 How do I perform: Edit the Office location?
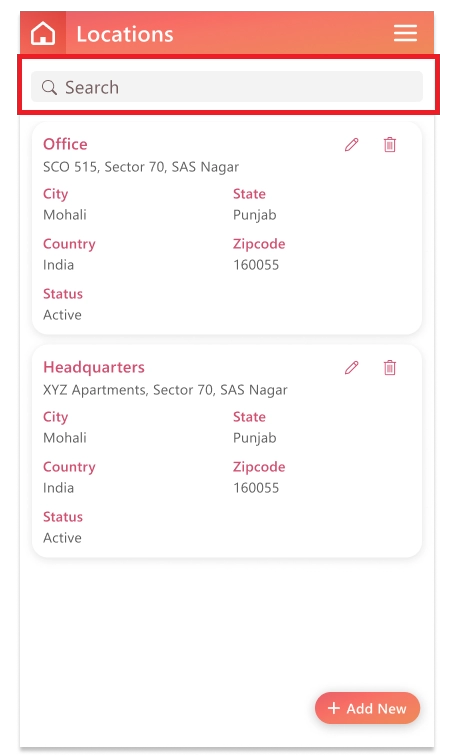pyautogui.click(x=352, y=144)
